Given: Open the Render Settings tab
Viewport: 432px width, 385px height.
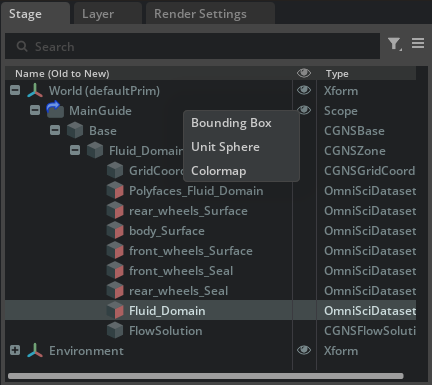Looking at the screenshot, I should pos(210,13).
